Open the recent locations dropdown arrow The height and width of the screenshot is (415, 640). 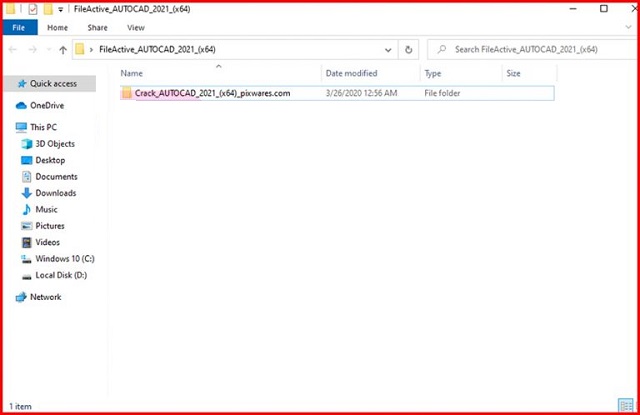49,50
